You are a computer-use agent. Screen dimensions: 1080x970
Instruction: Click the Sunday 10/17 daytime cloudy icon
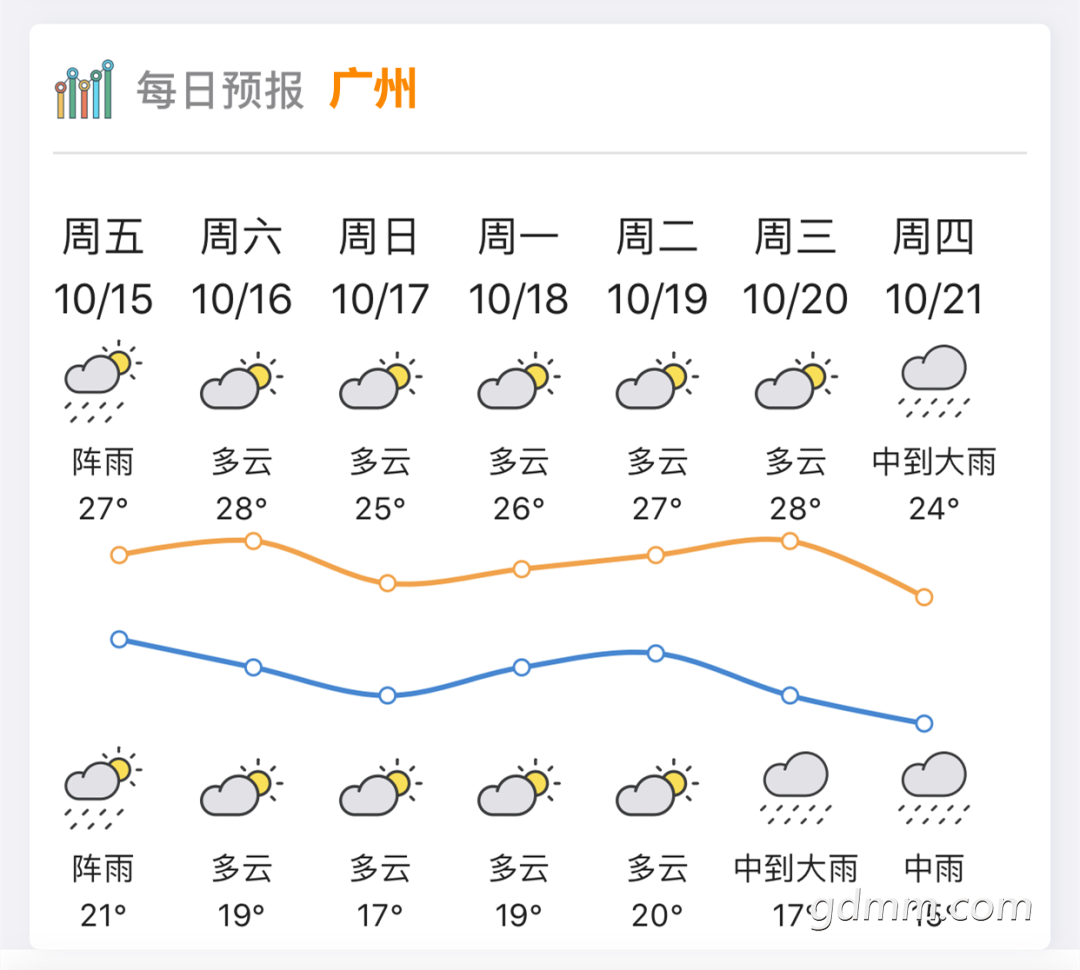[x=380, y=381]
